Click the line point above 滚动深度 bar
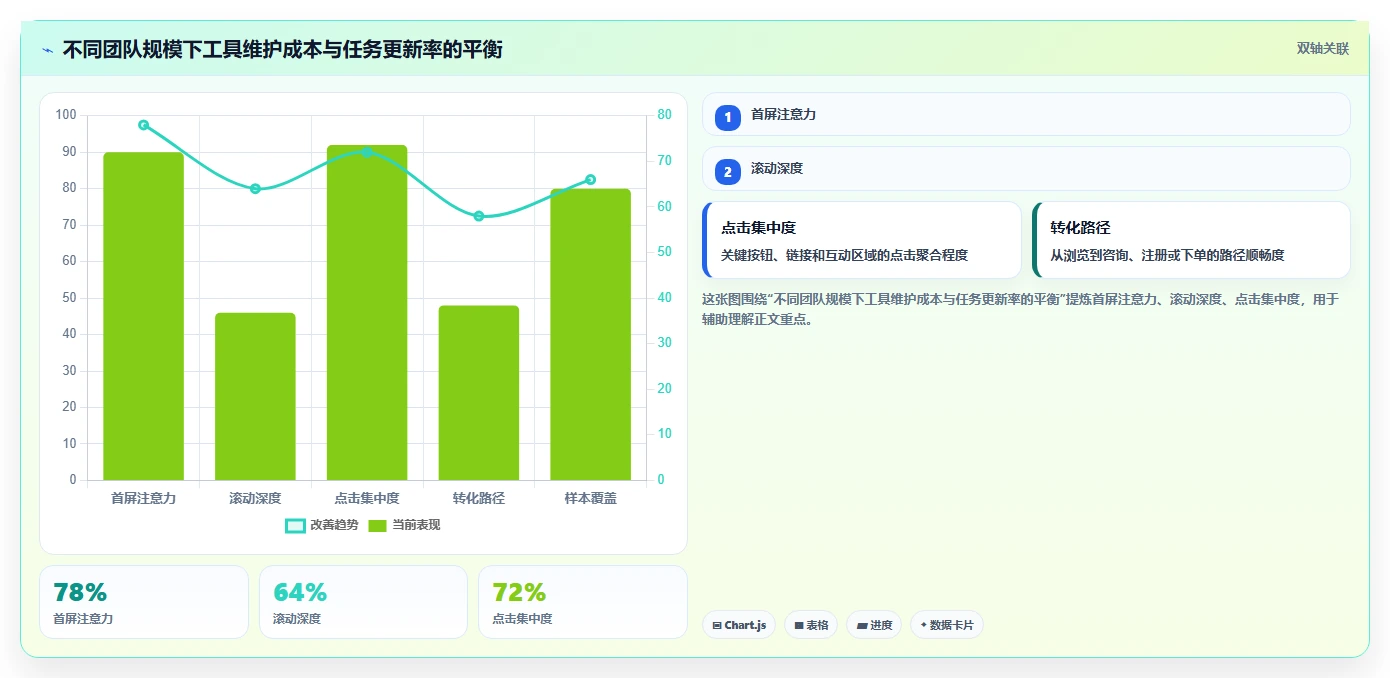1390x678 pixels. [x=255, y=188]
